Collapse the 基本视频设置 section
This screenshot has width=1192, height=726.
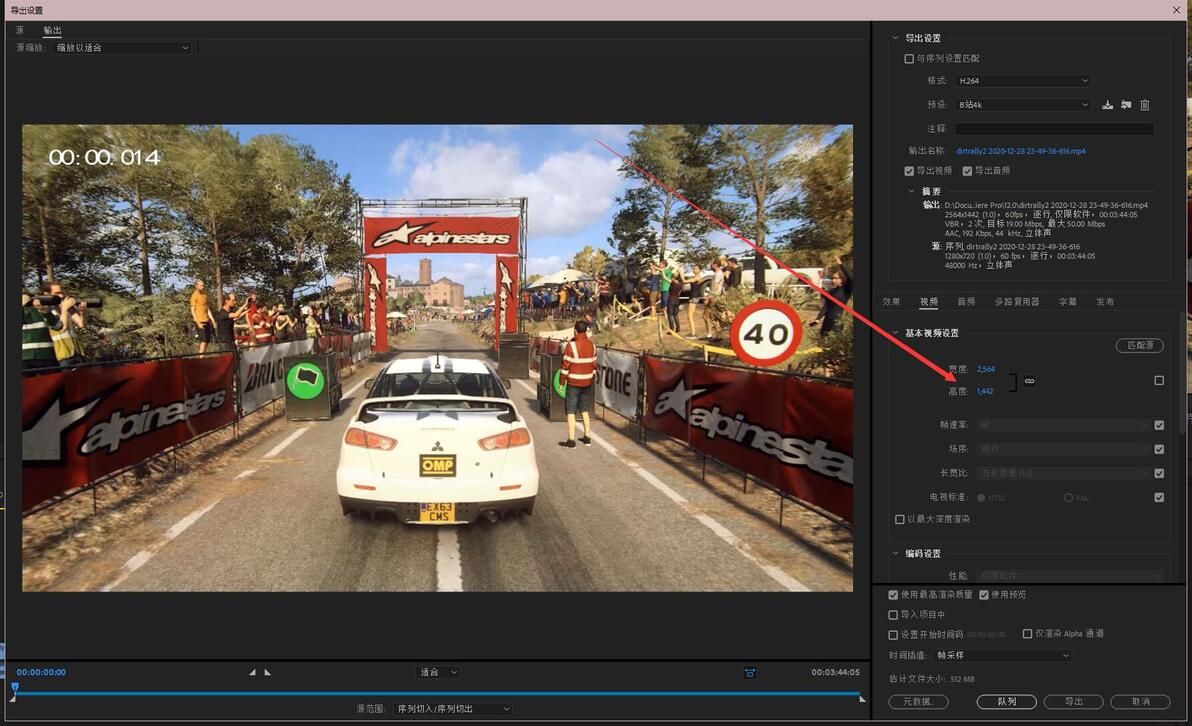pyautogui.click(x=895, y=333)
